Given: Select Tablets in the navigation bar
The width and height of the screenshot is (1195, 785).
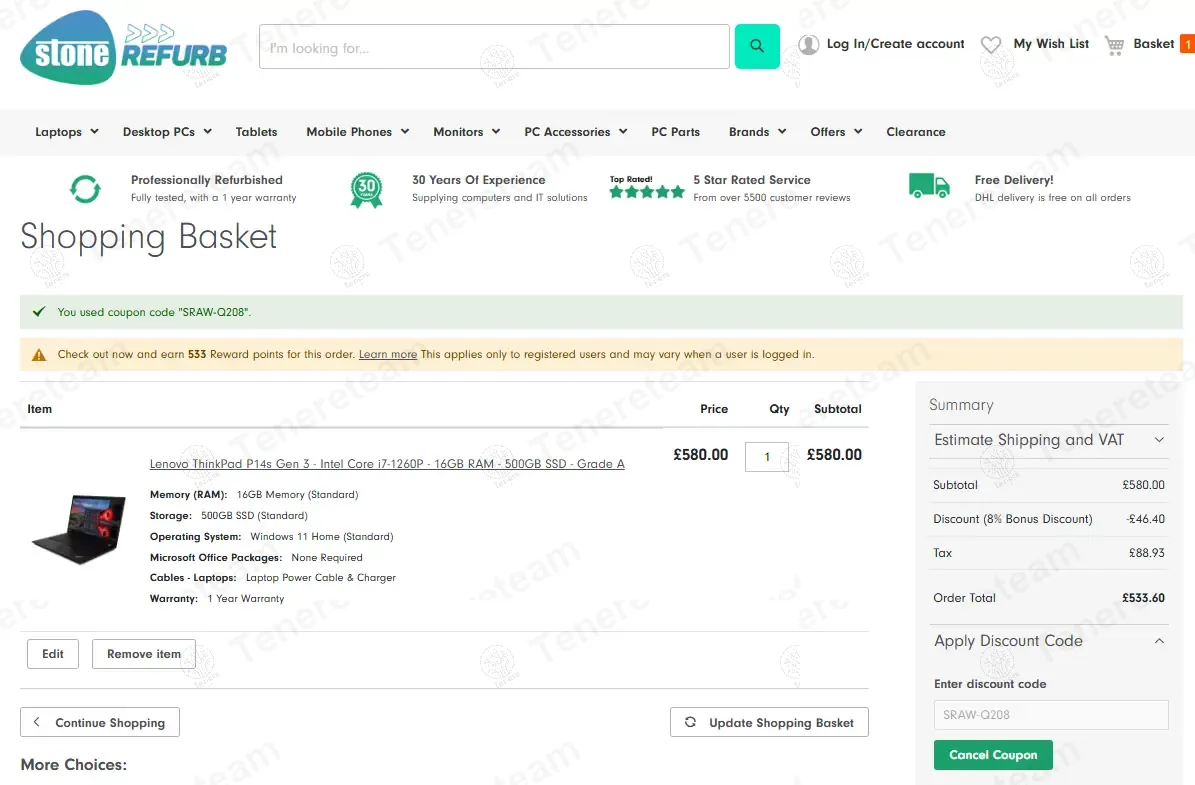Looking at the screenshot, I should tap(256, 132).
